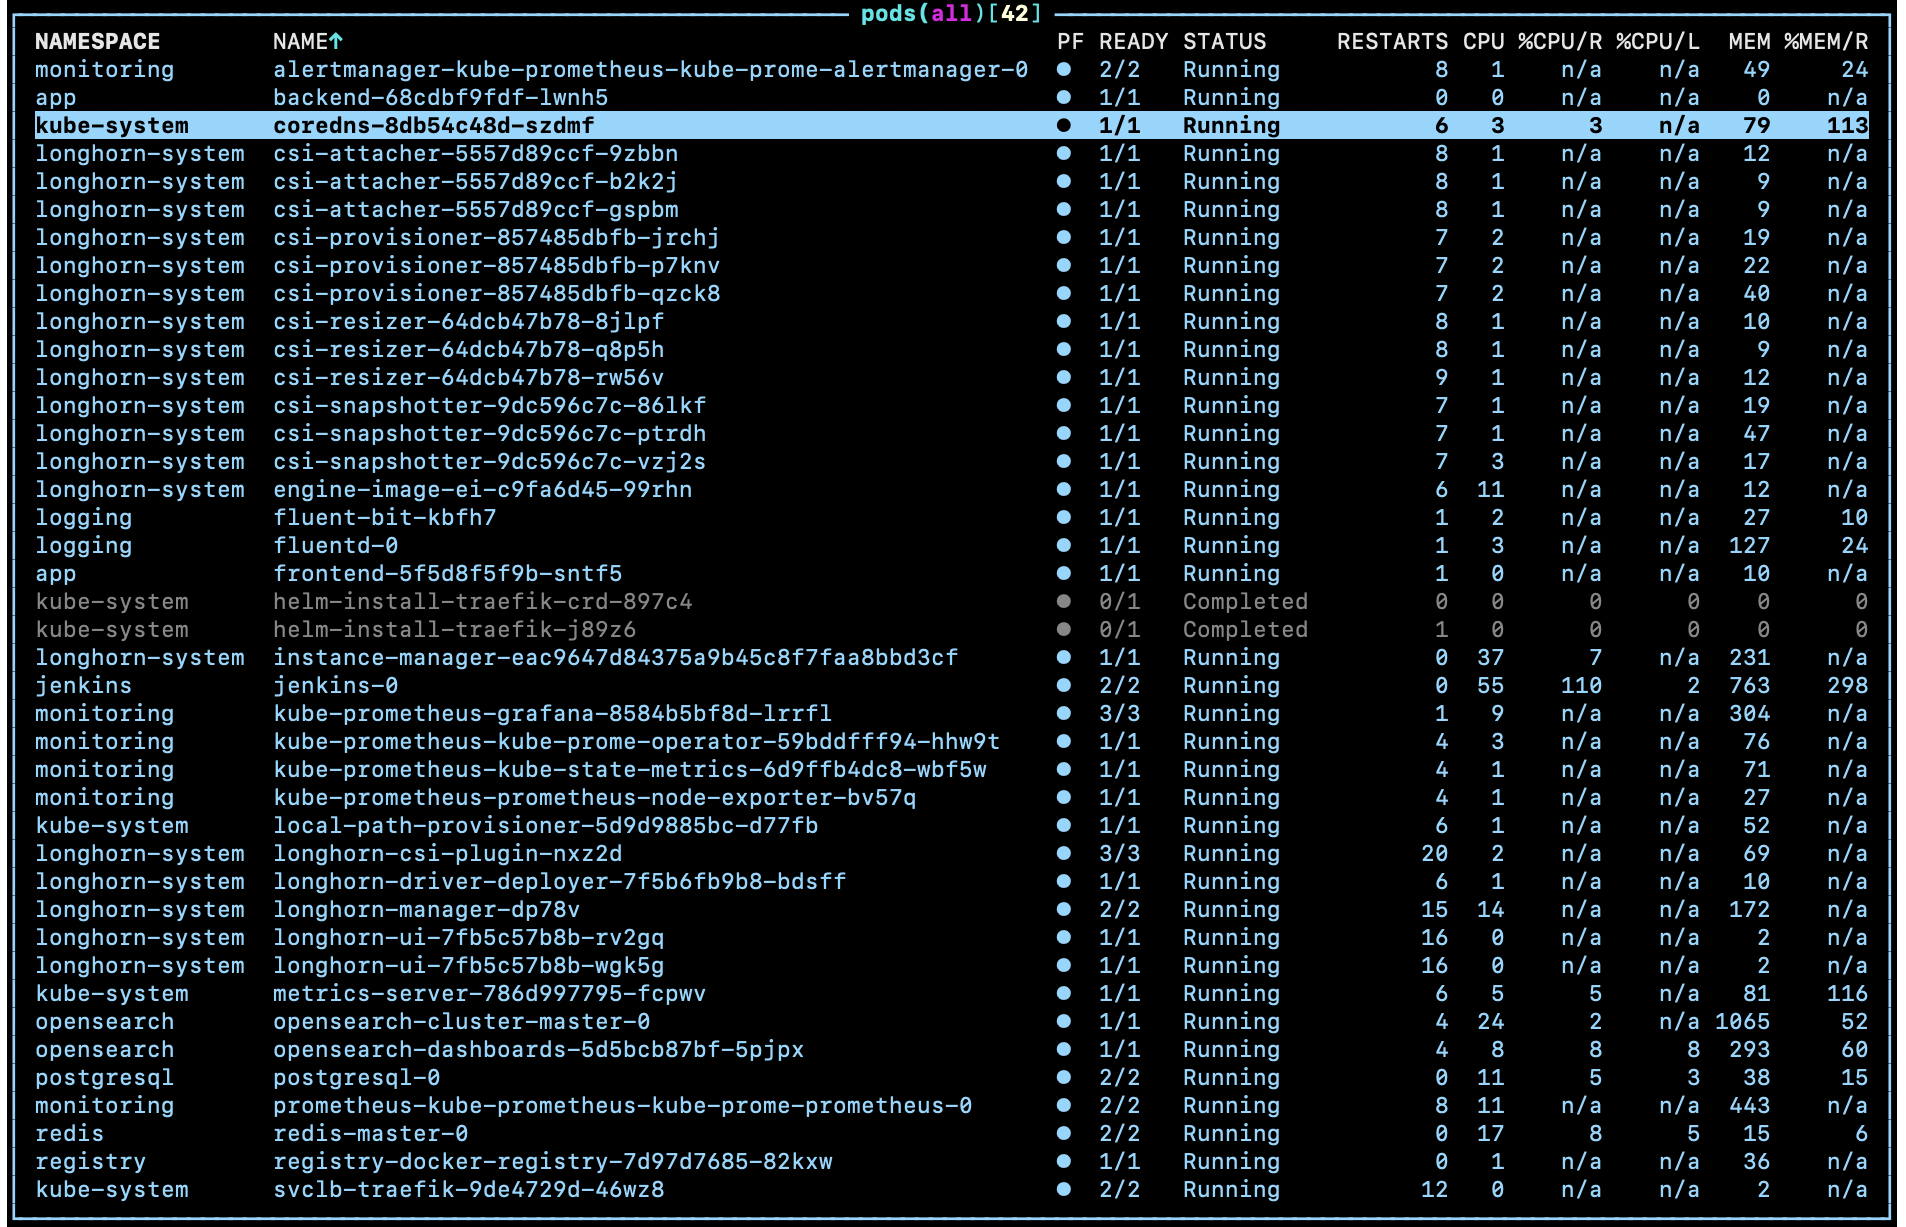
Task: Select the redis-master-0 pod name
Action: 371,1133
